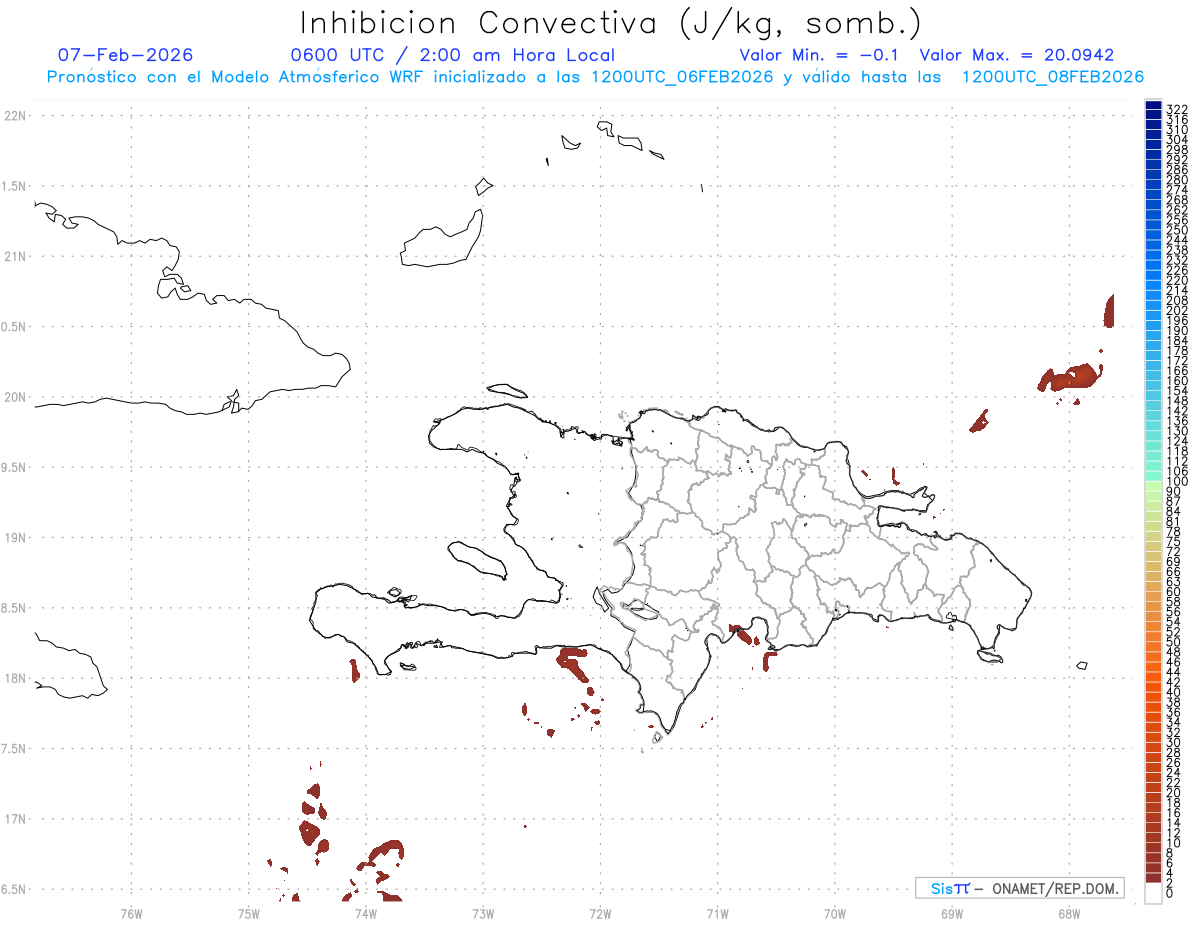Click the "75W" longitude label

(249, 913)
